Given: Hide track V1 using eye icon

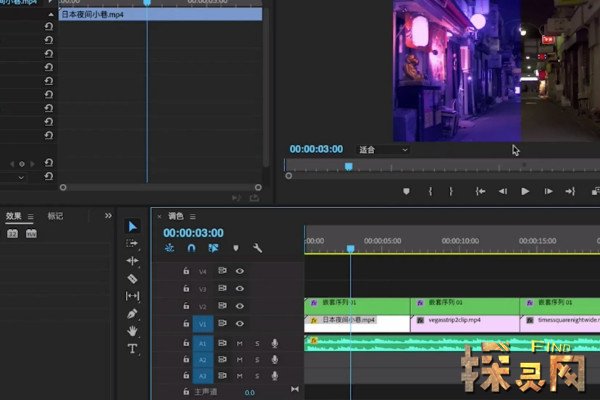Looking at the screenshot, I should coord(240,323).
